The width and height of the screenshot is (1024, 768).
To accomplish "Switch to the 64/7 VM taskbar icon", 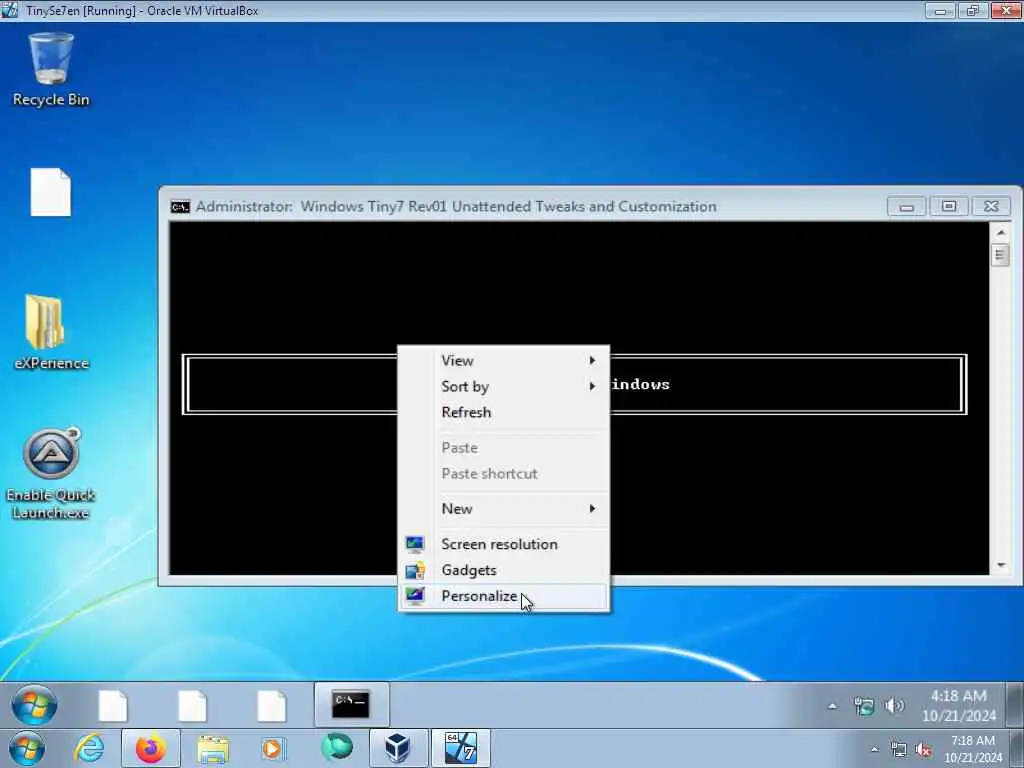I will (x=460, y=748).
